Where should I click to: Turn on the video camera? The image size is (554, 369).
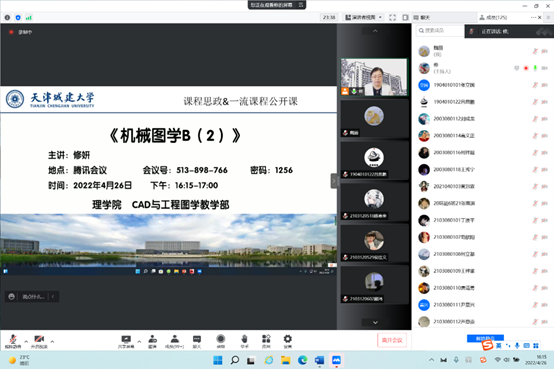coord(39,341)
